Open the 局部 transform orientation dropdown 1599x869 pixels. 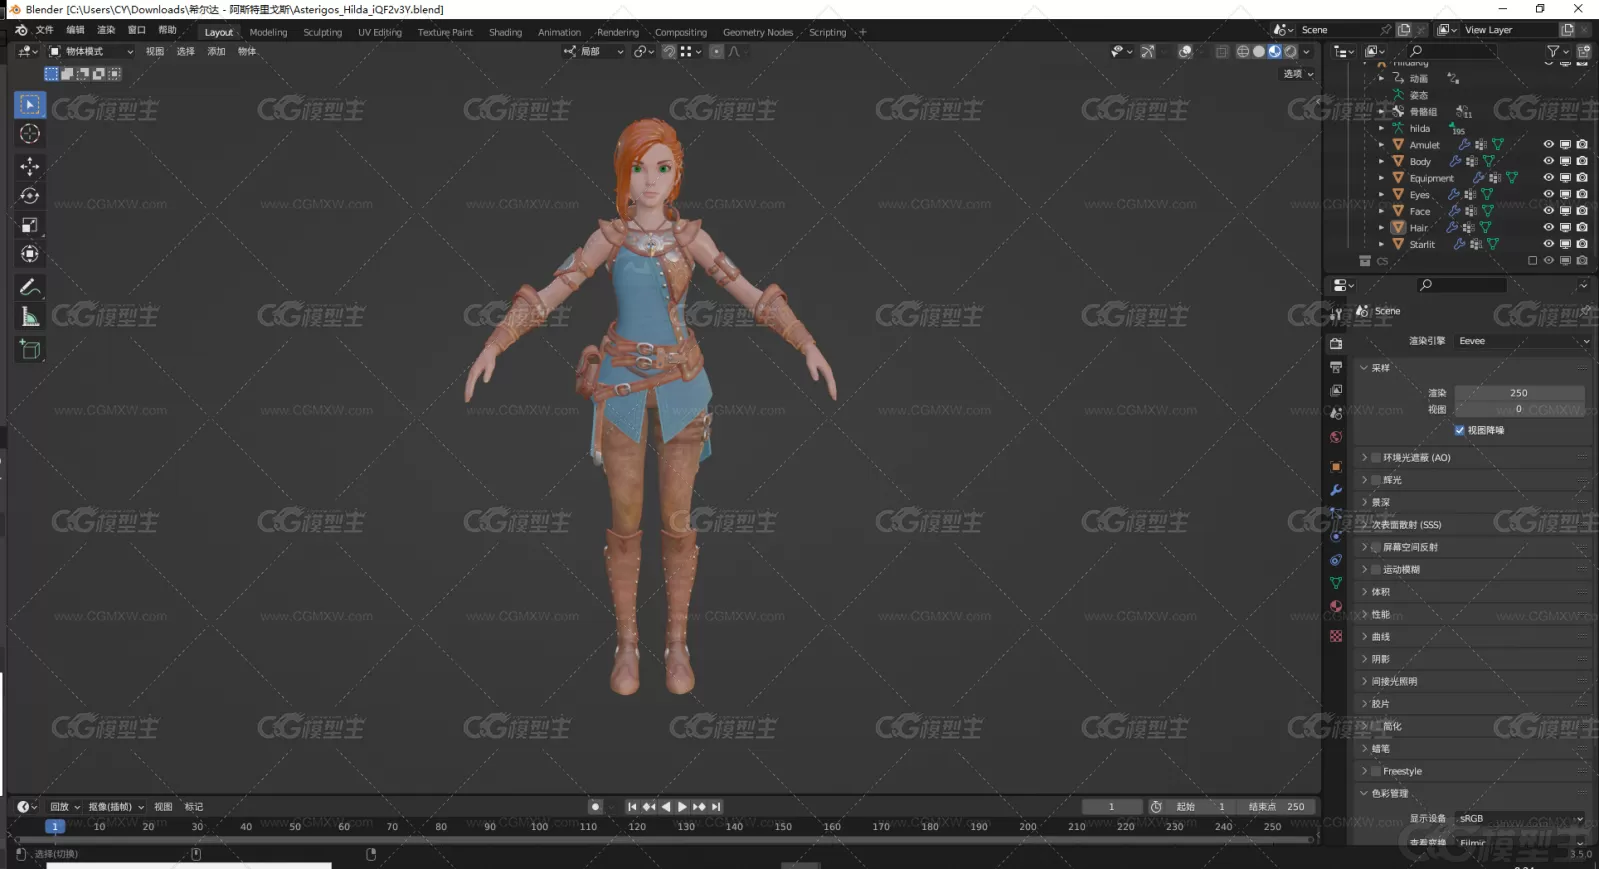(594, 51)
